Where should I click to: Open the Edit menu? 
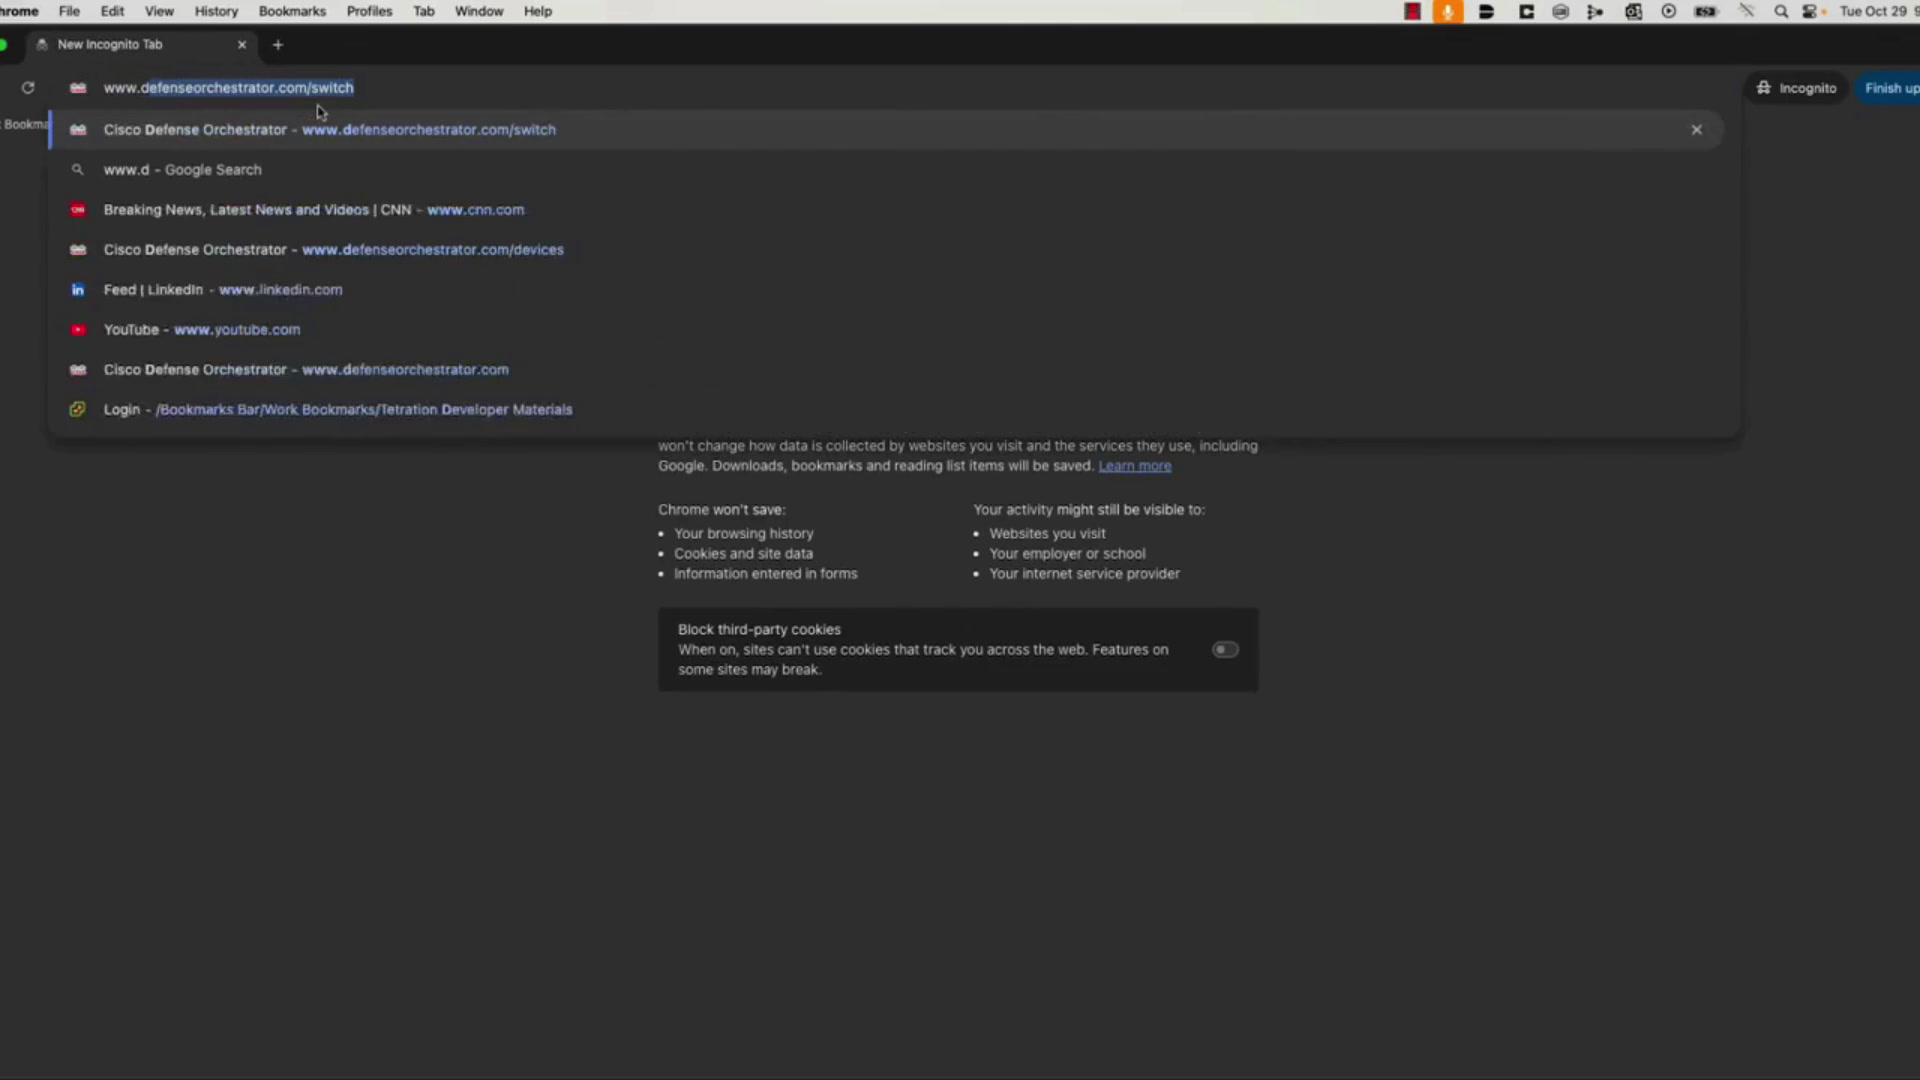pos(112,11)
